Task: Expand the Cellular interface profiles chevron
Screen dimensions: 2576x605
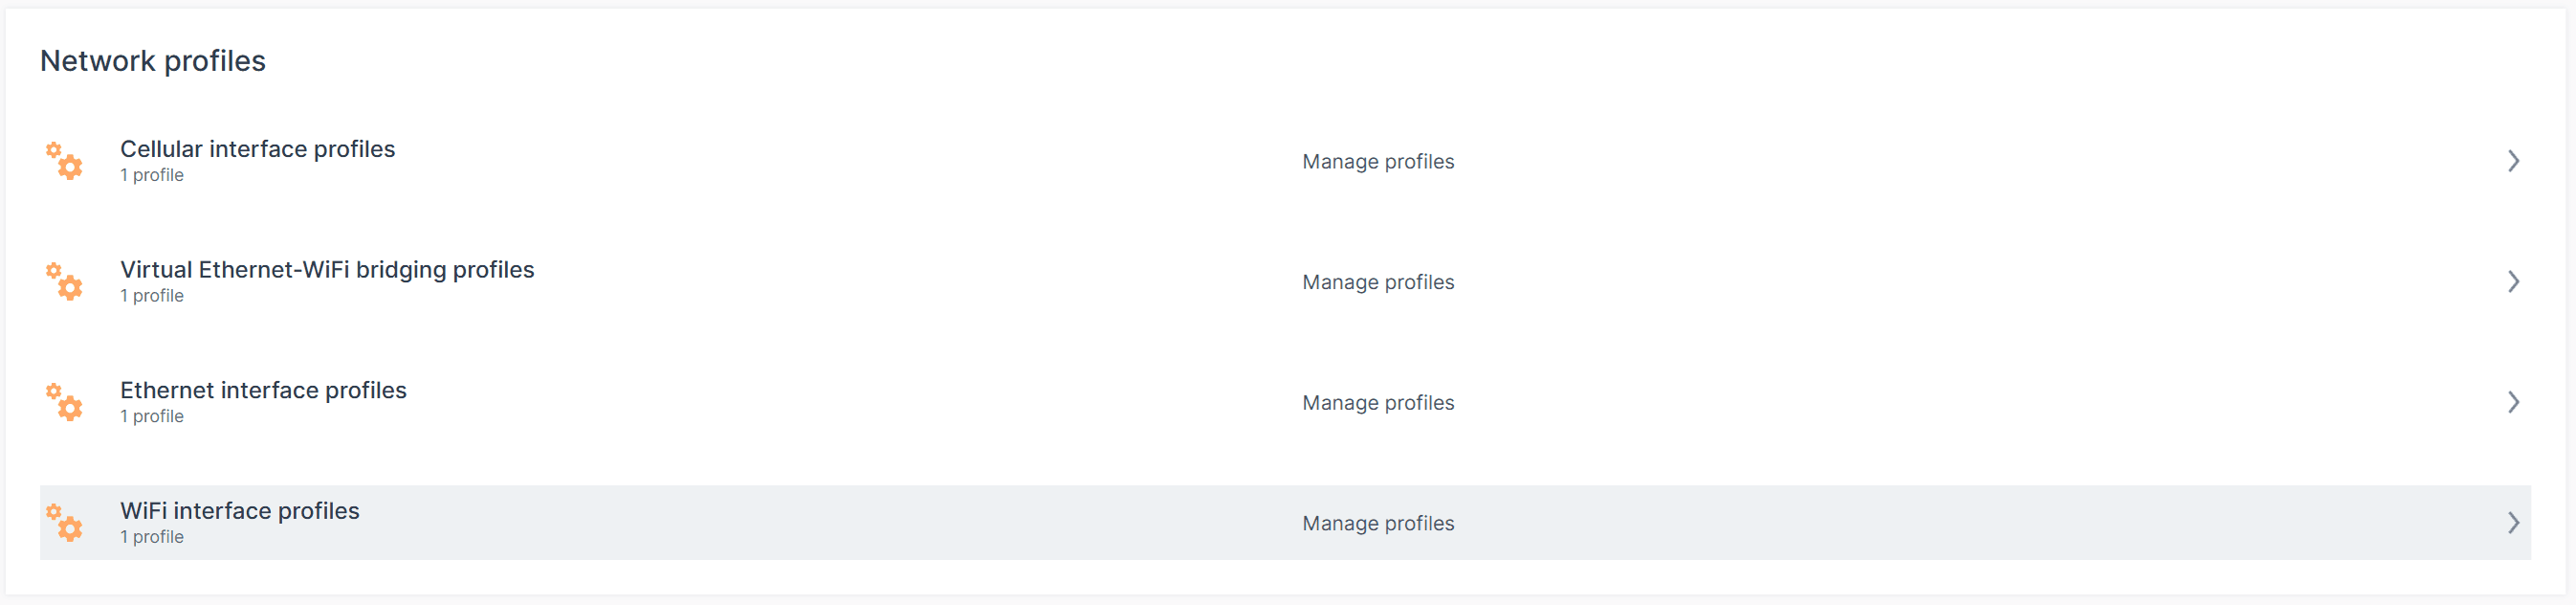Action: (2513, 161)
